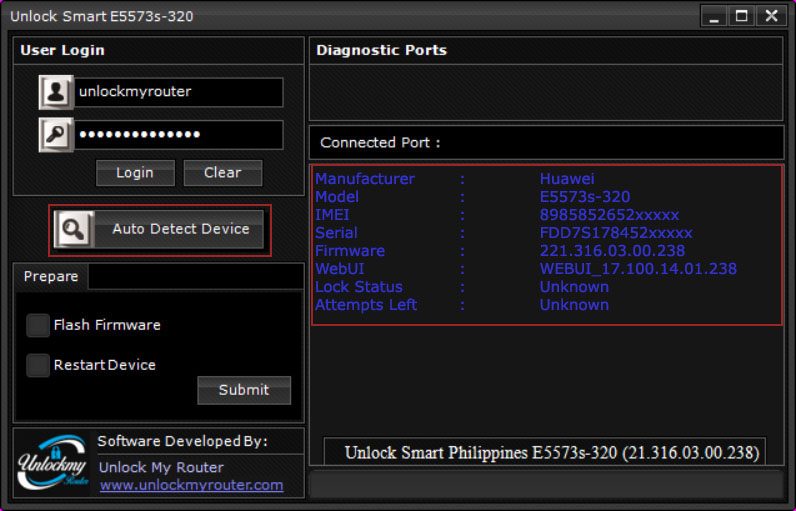Click the magnifier icon on Auto Detect Device
Image resolution: width=796 pixels, height=511 pixels.
(x=74, y=229)
